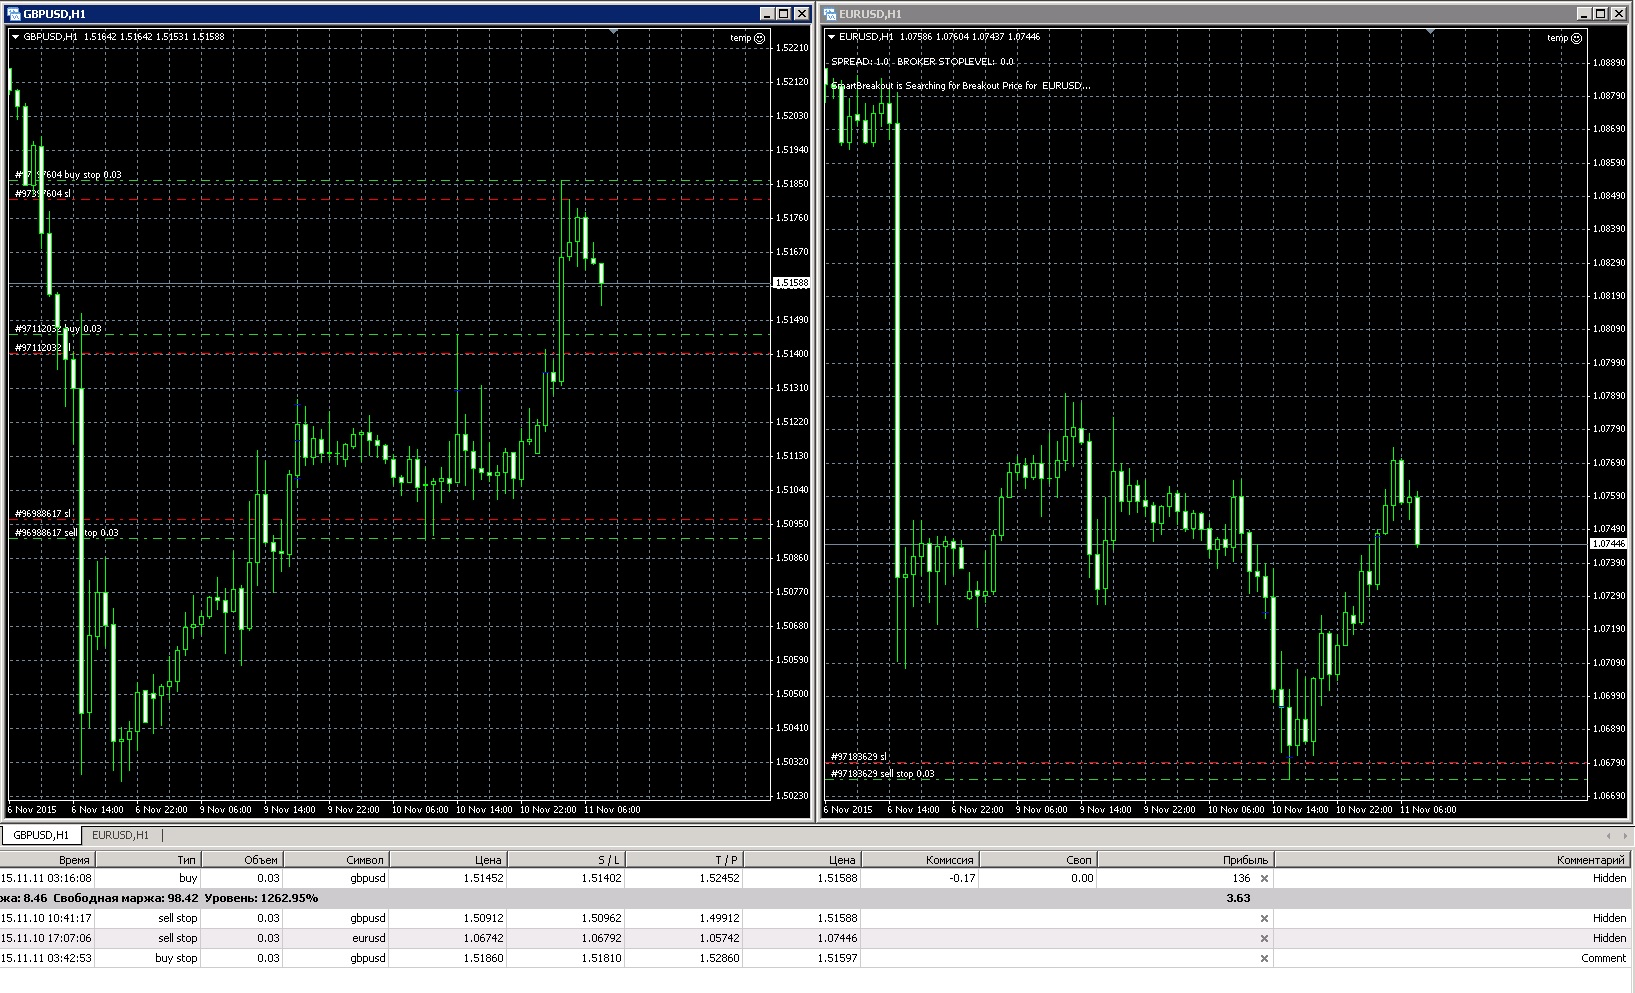1635x993 pixels.
Task: Click the commission value -0.17
Action: click(x=963, y=878)
